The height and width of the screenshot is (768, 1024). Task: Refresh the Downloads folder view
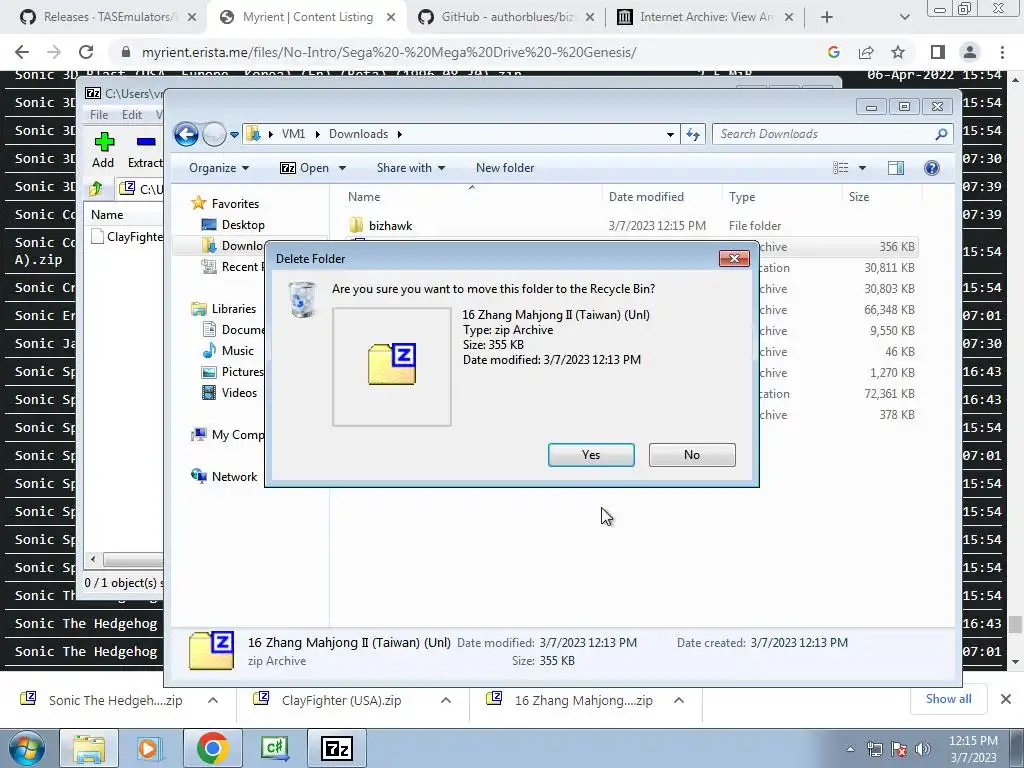coord(693,135)
